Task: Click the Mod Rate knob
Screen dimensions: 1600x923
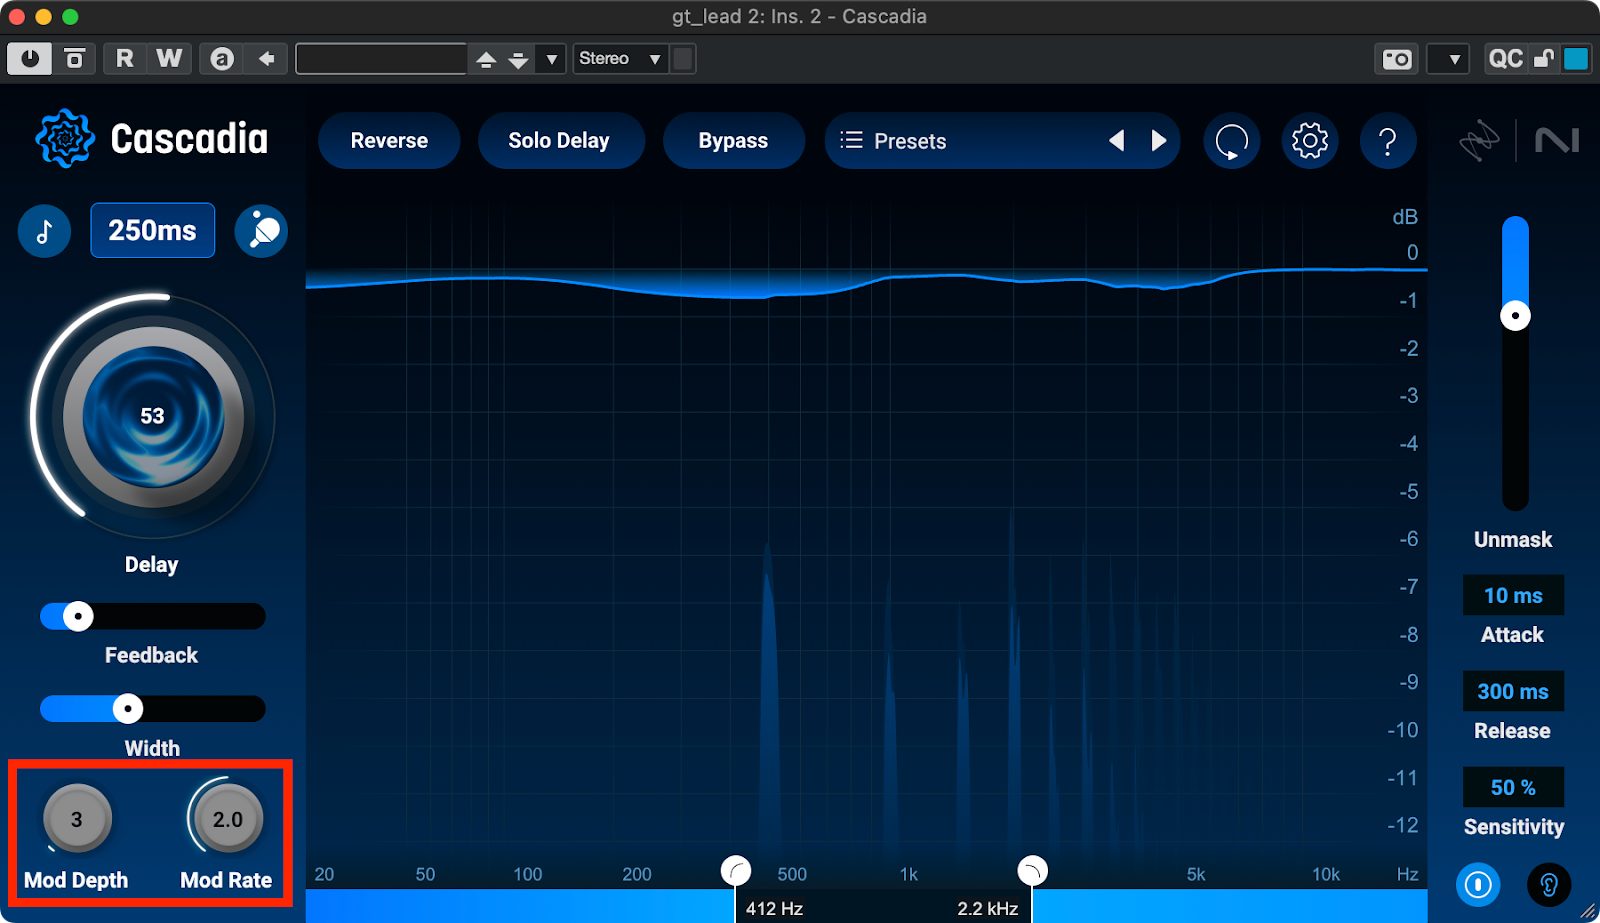Action: (228, 819)
